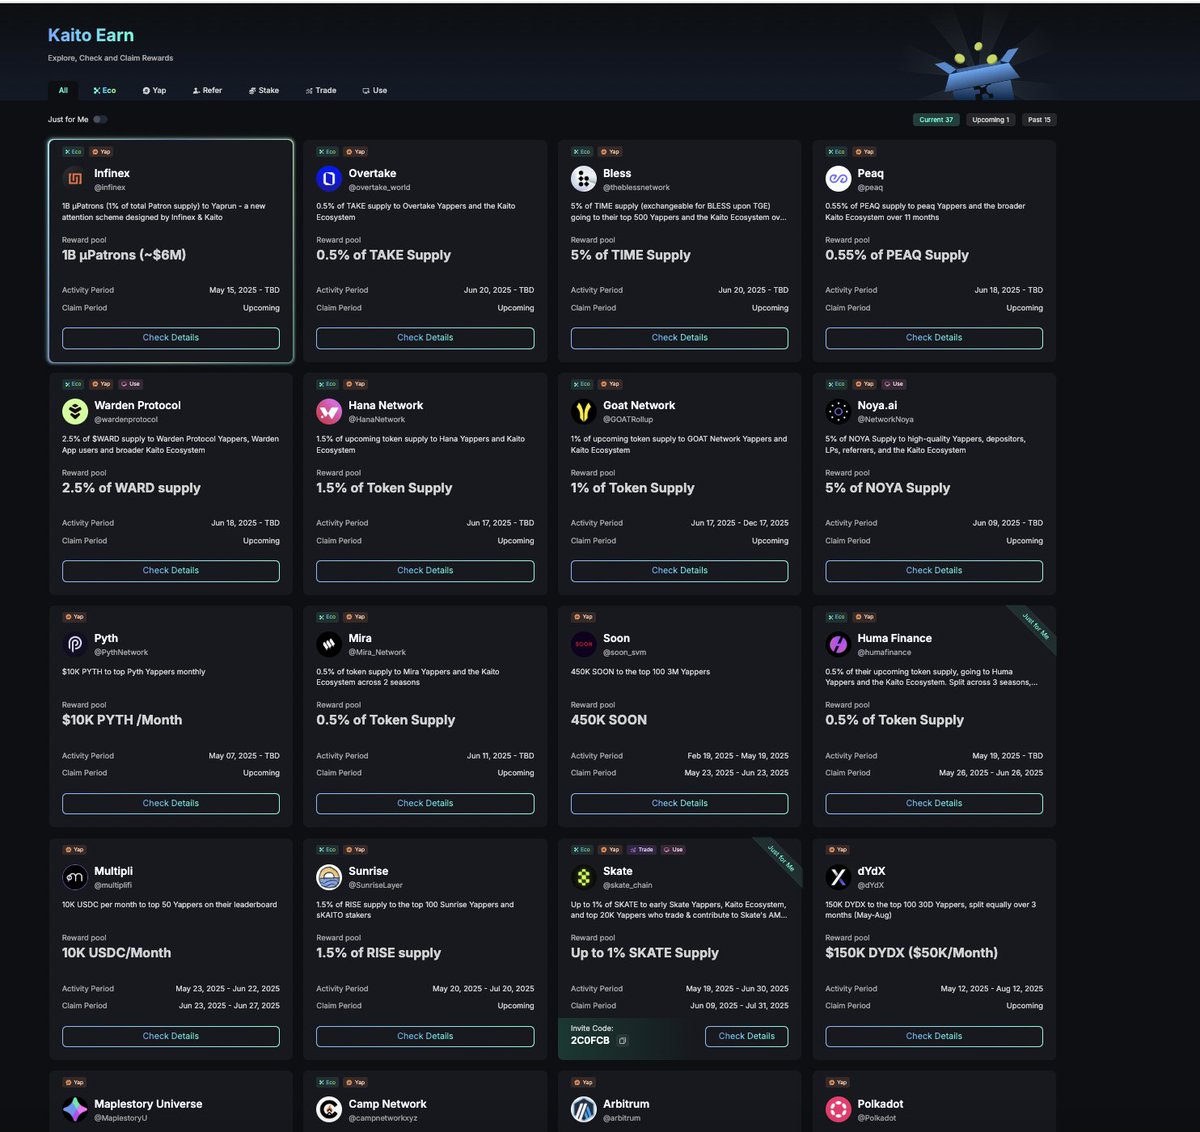Select the All tab
Image resolution: width=1200 pixels, height=1132 pixels.
pyautogui.click(x=63, y=90)
